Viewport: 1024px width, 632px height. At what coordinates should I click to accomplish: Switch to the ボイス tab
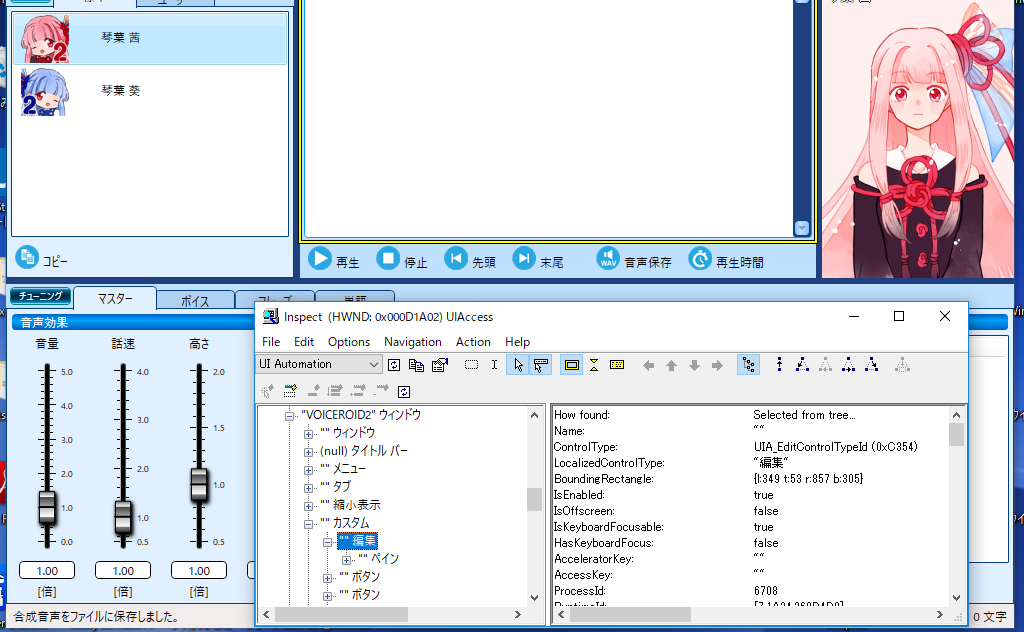tap(195, 299)
